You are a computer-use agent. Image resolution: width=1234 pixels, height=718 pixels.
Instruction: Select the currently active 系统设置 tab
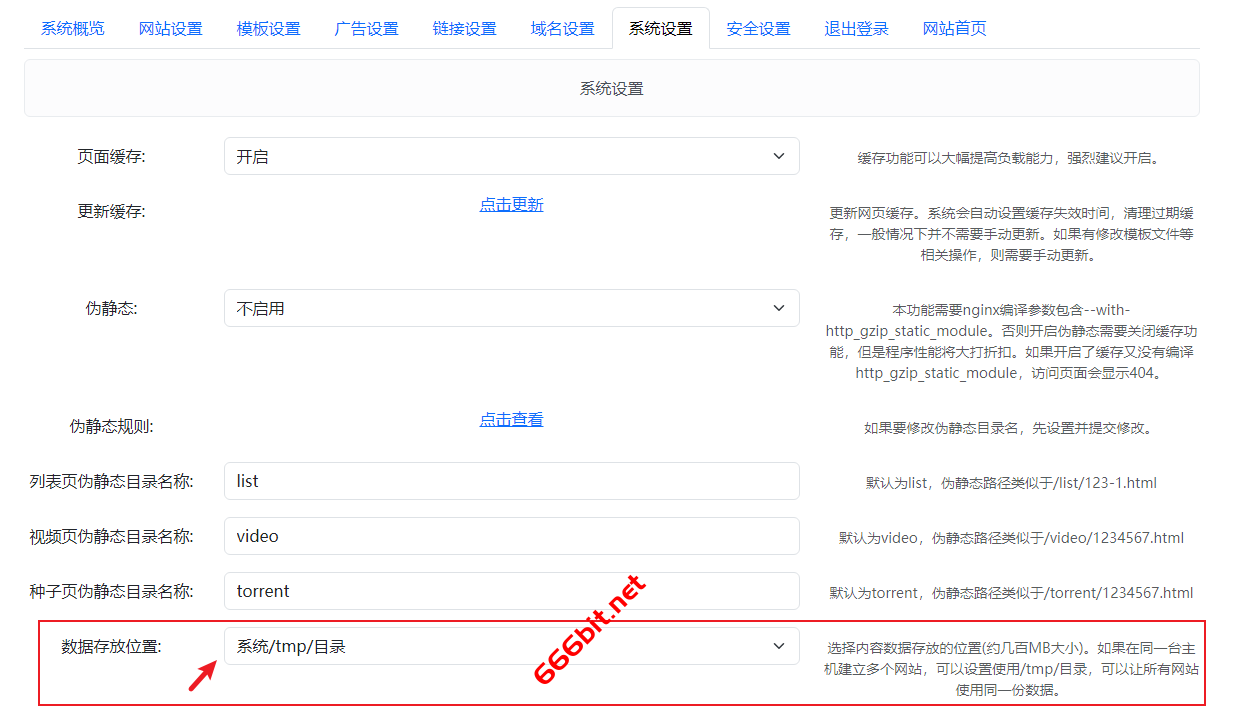click(x=660, y=29)
